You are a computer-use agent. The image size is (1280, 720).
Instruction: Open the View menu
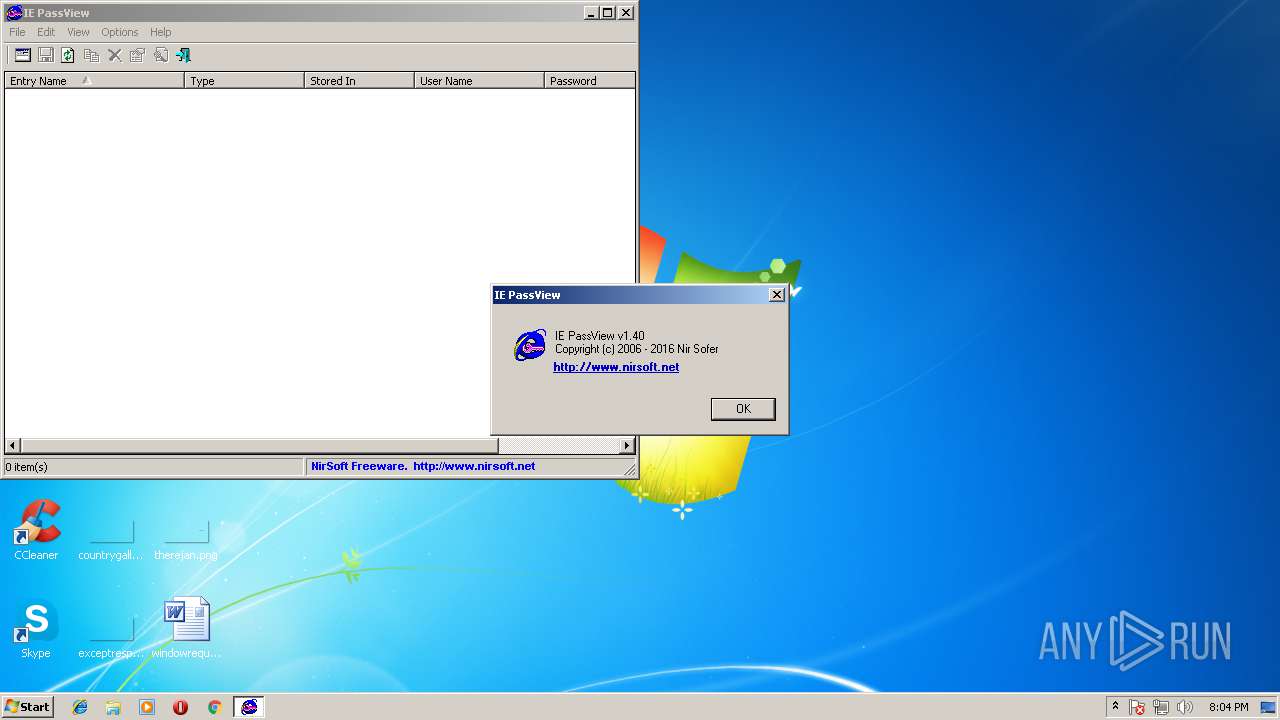(78, 32)
